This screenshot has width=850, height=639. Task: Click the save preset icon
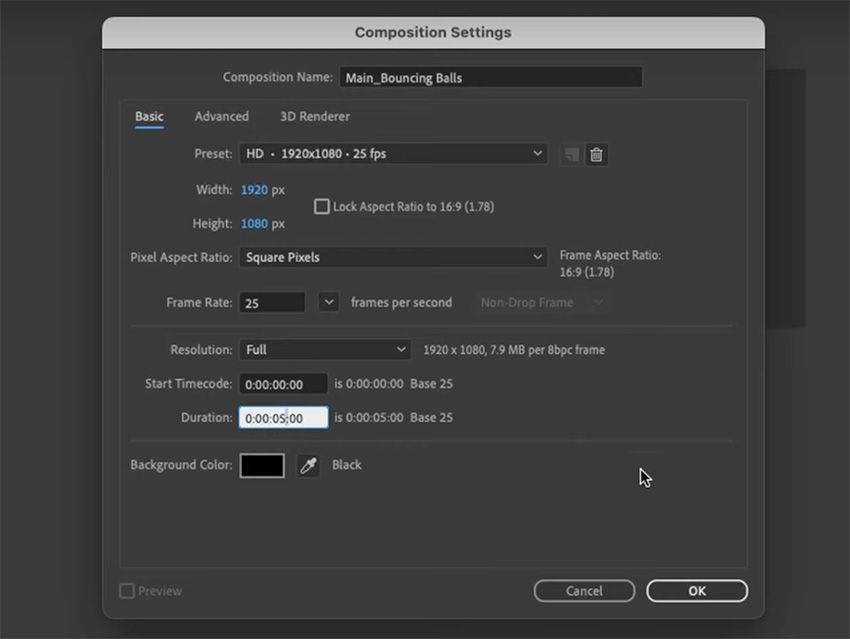(x=570, y=154)
